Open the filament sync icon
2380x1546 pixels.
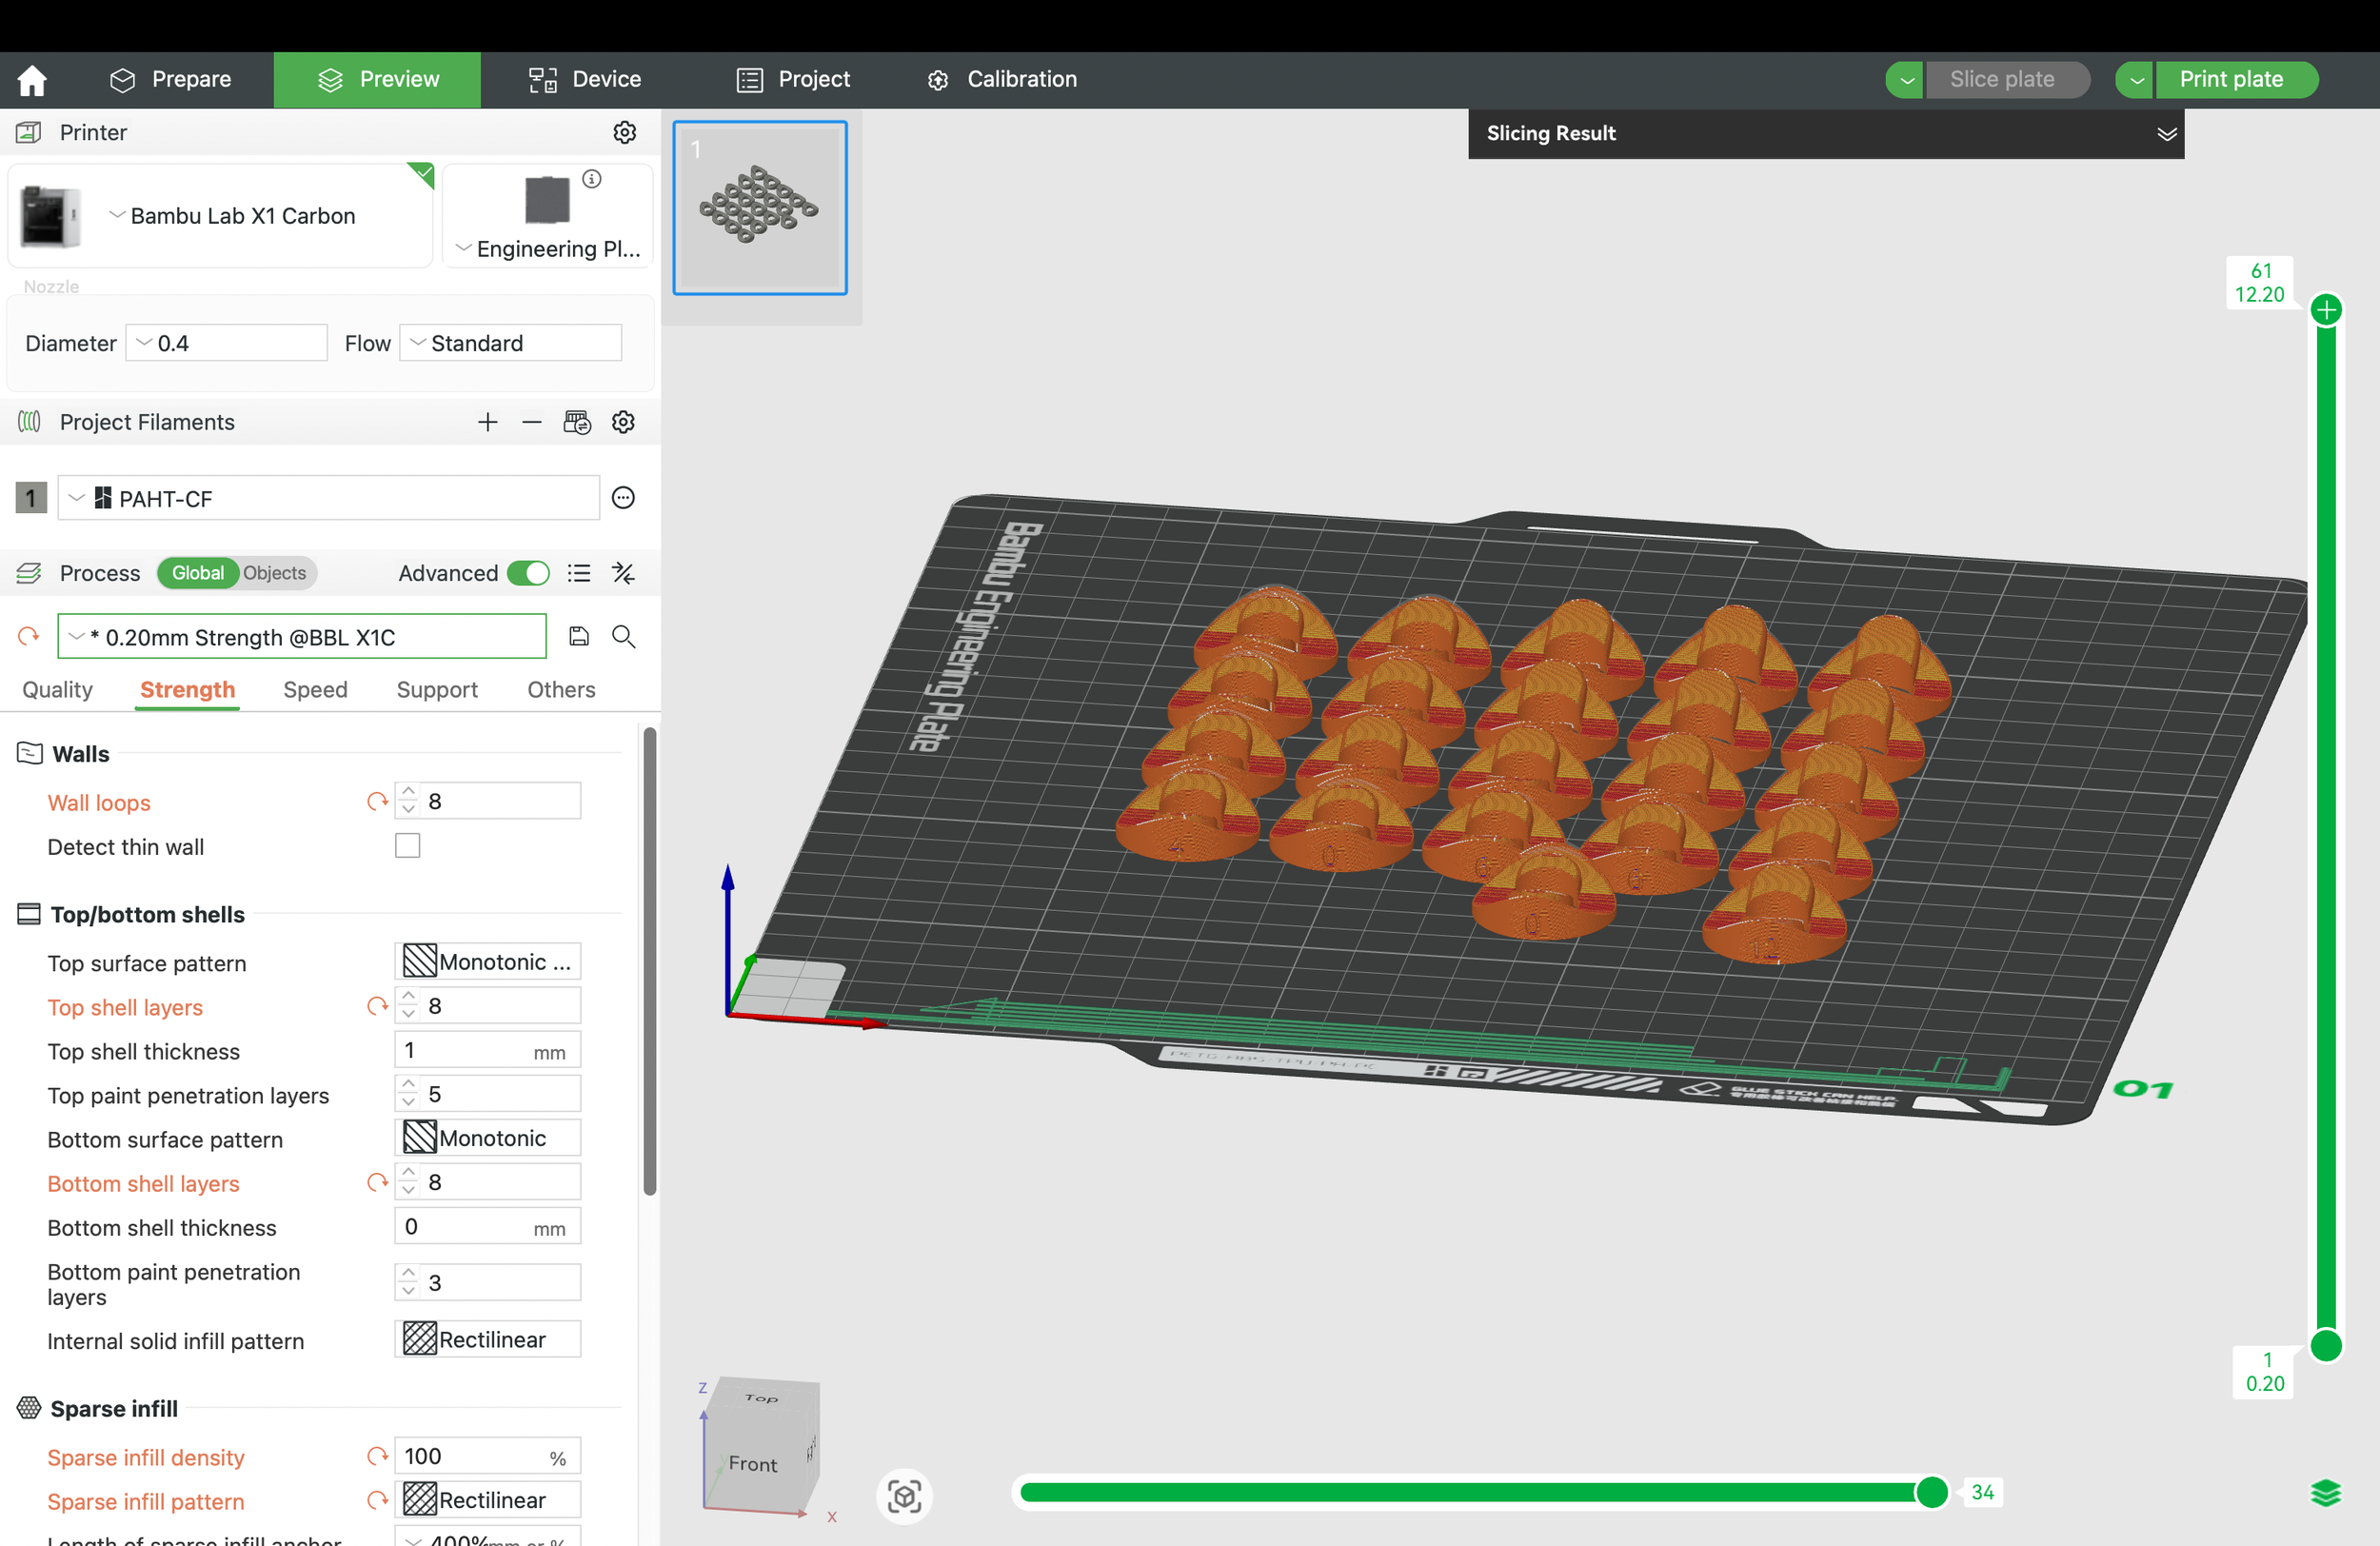pos(577,422)
